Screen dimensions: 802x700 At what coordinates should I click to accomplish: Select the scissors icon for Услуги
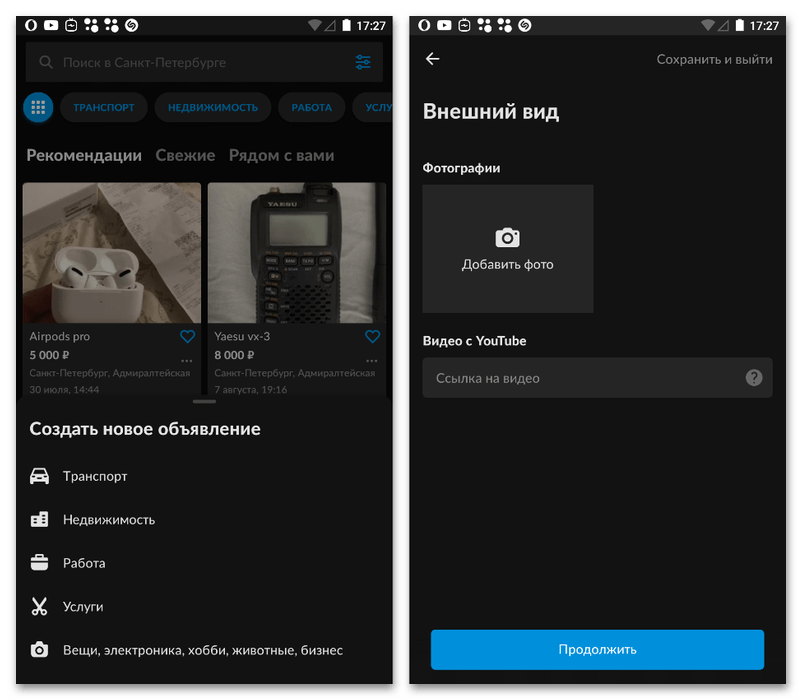tap(39, 606)
